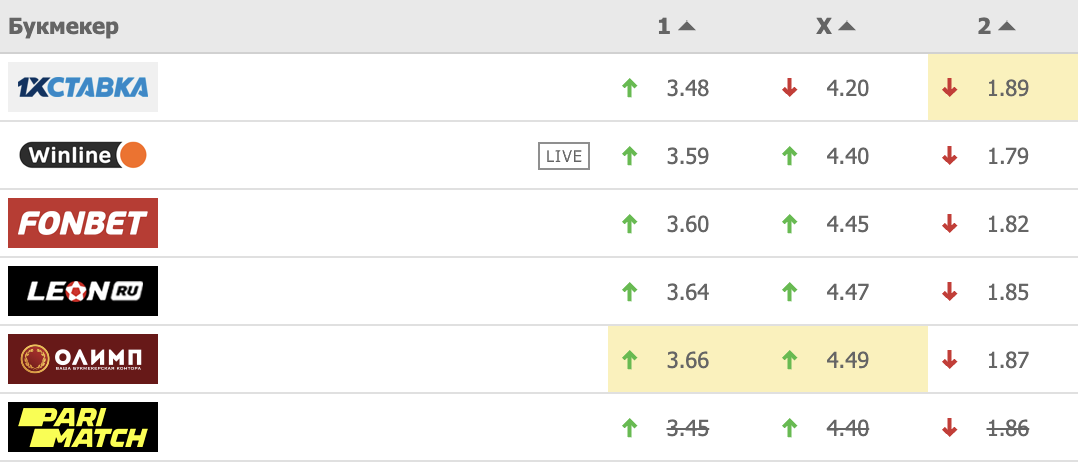Select highlighted 3.66 odds at Олимп

pos(687,360)
